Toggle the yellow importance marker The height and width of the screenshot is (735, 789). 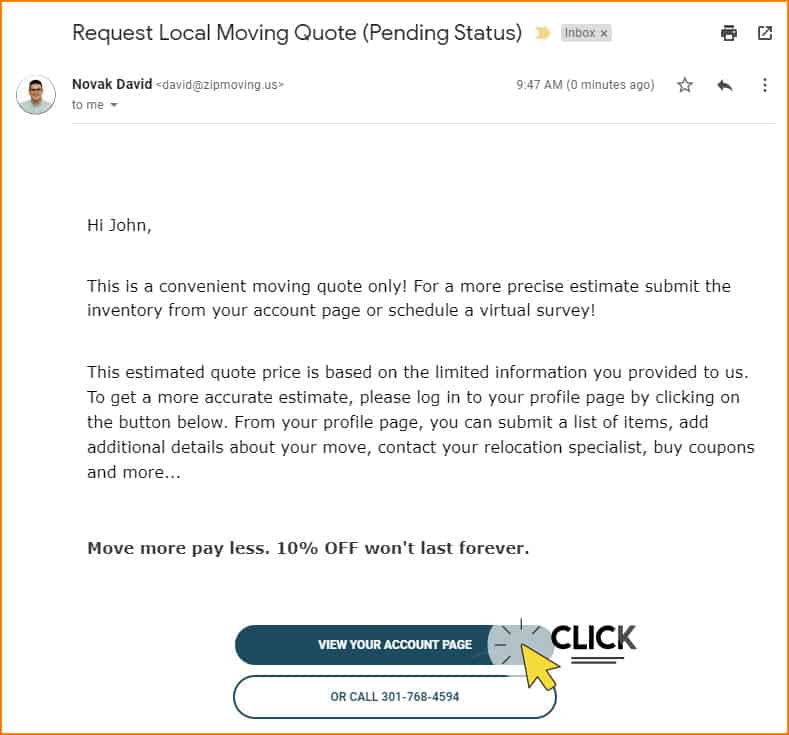[542, 33]
